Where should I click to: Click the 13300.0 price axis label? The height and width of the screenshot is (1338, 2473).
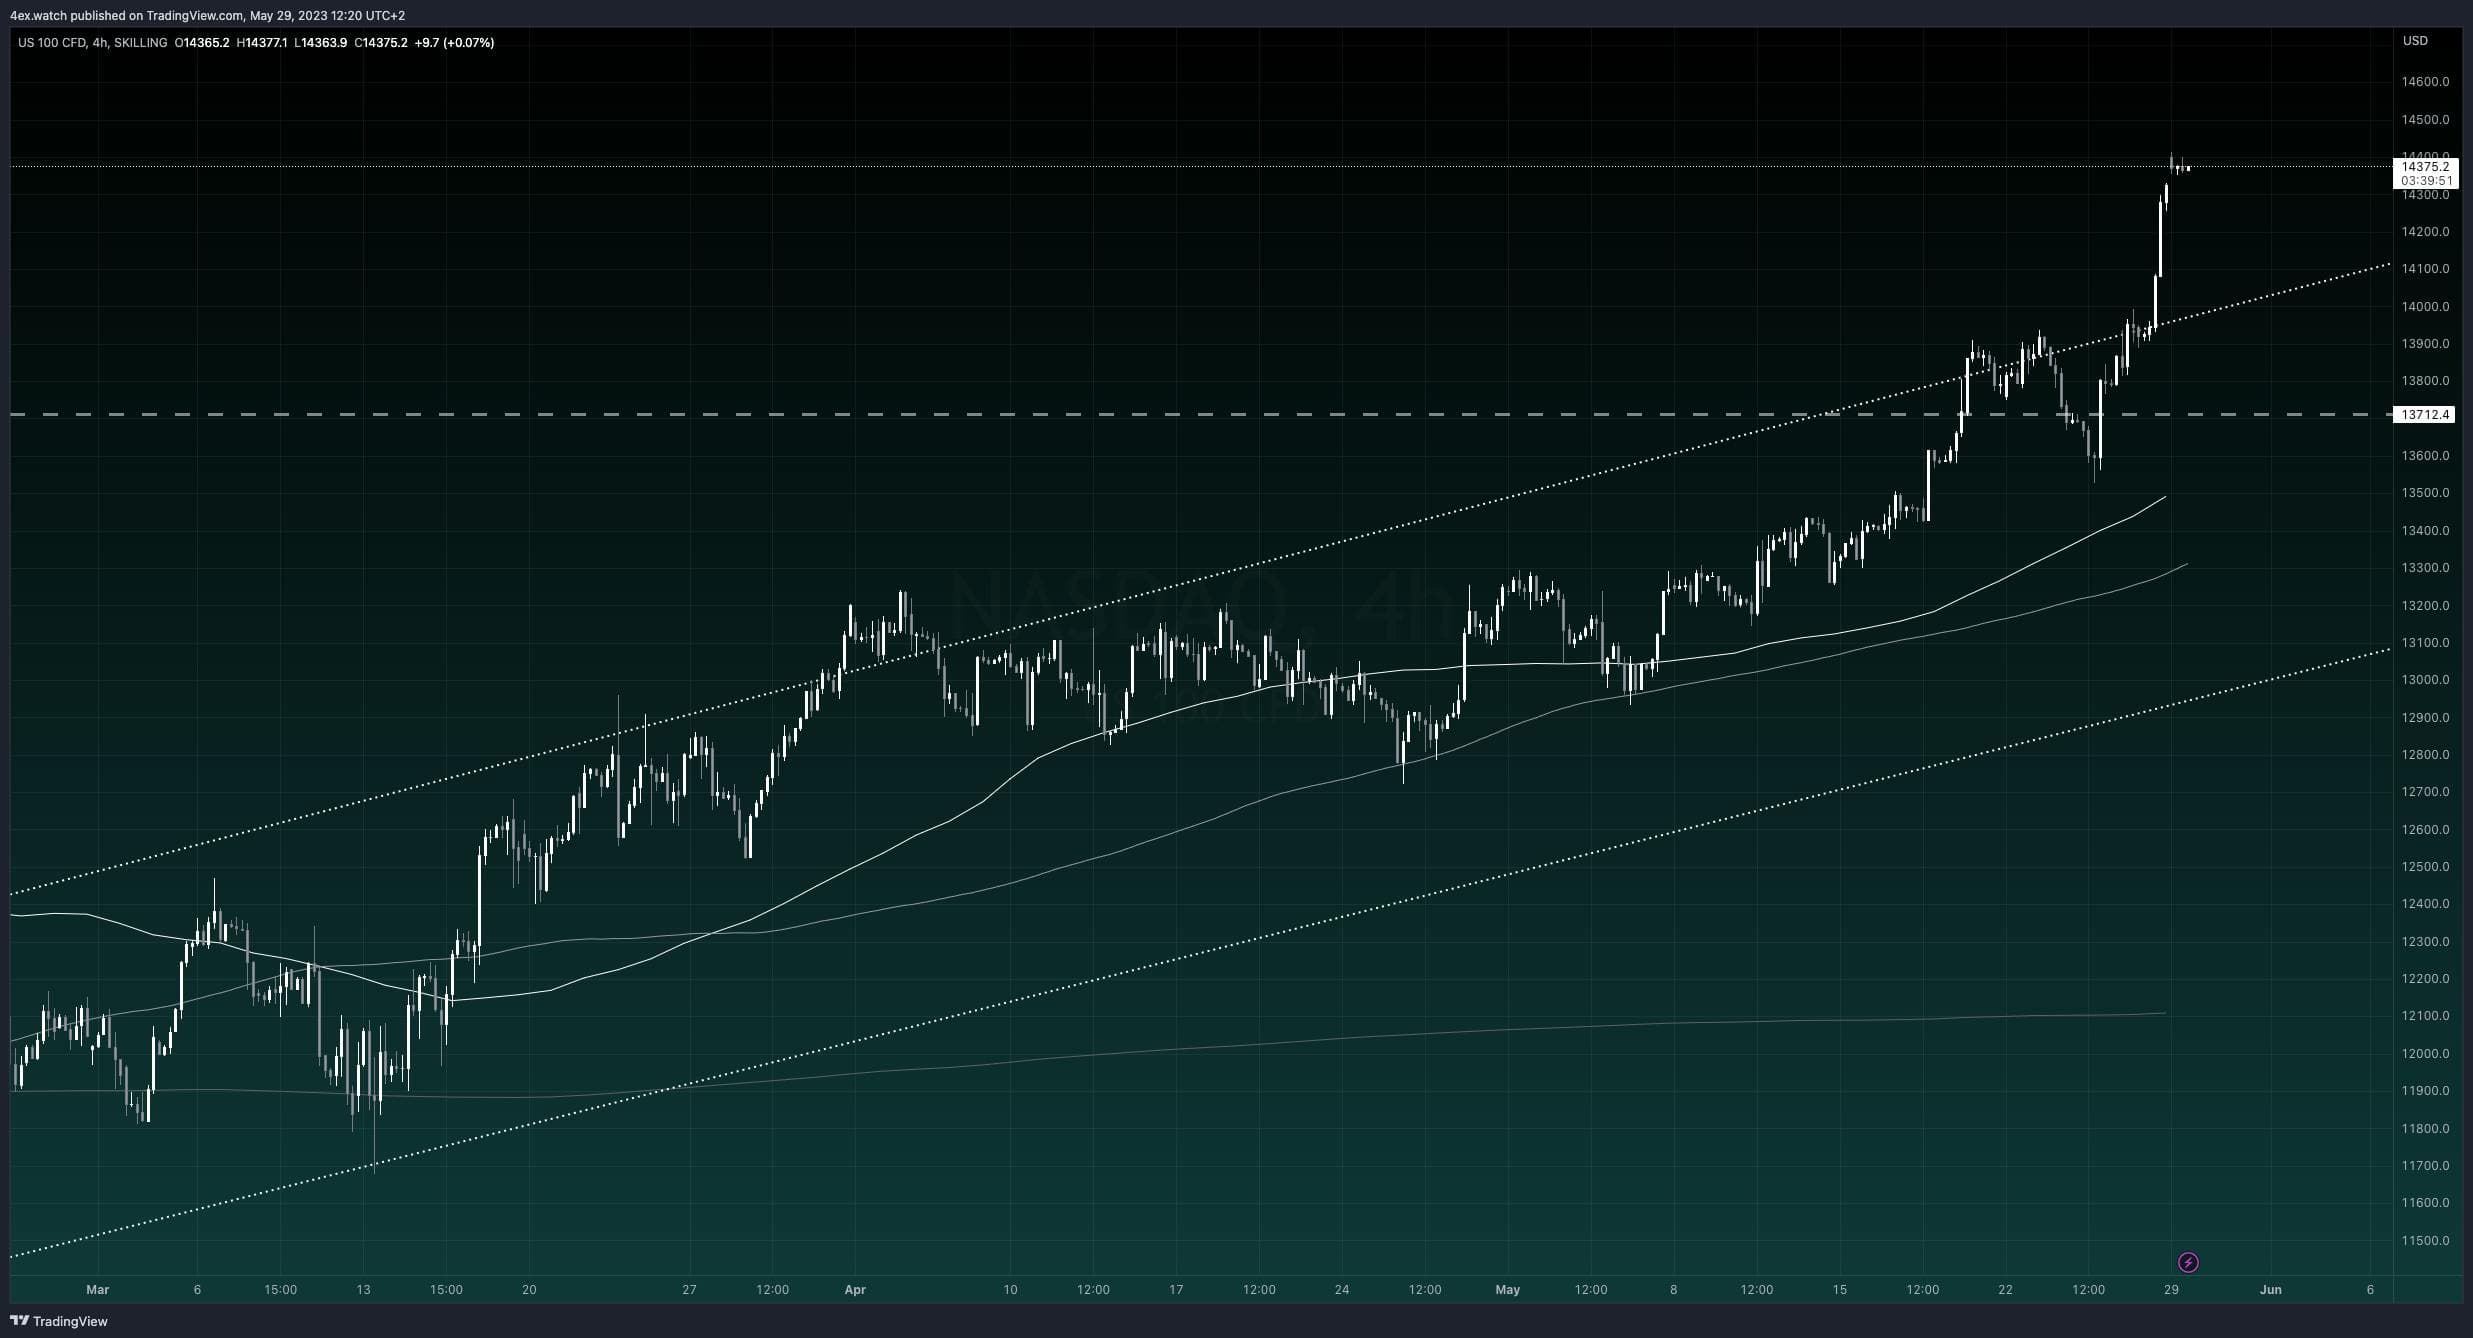point(2425,568)
